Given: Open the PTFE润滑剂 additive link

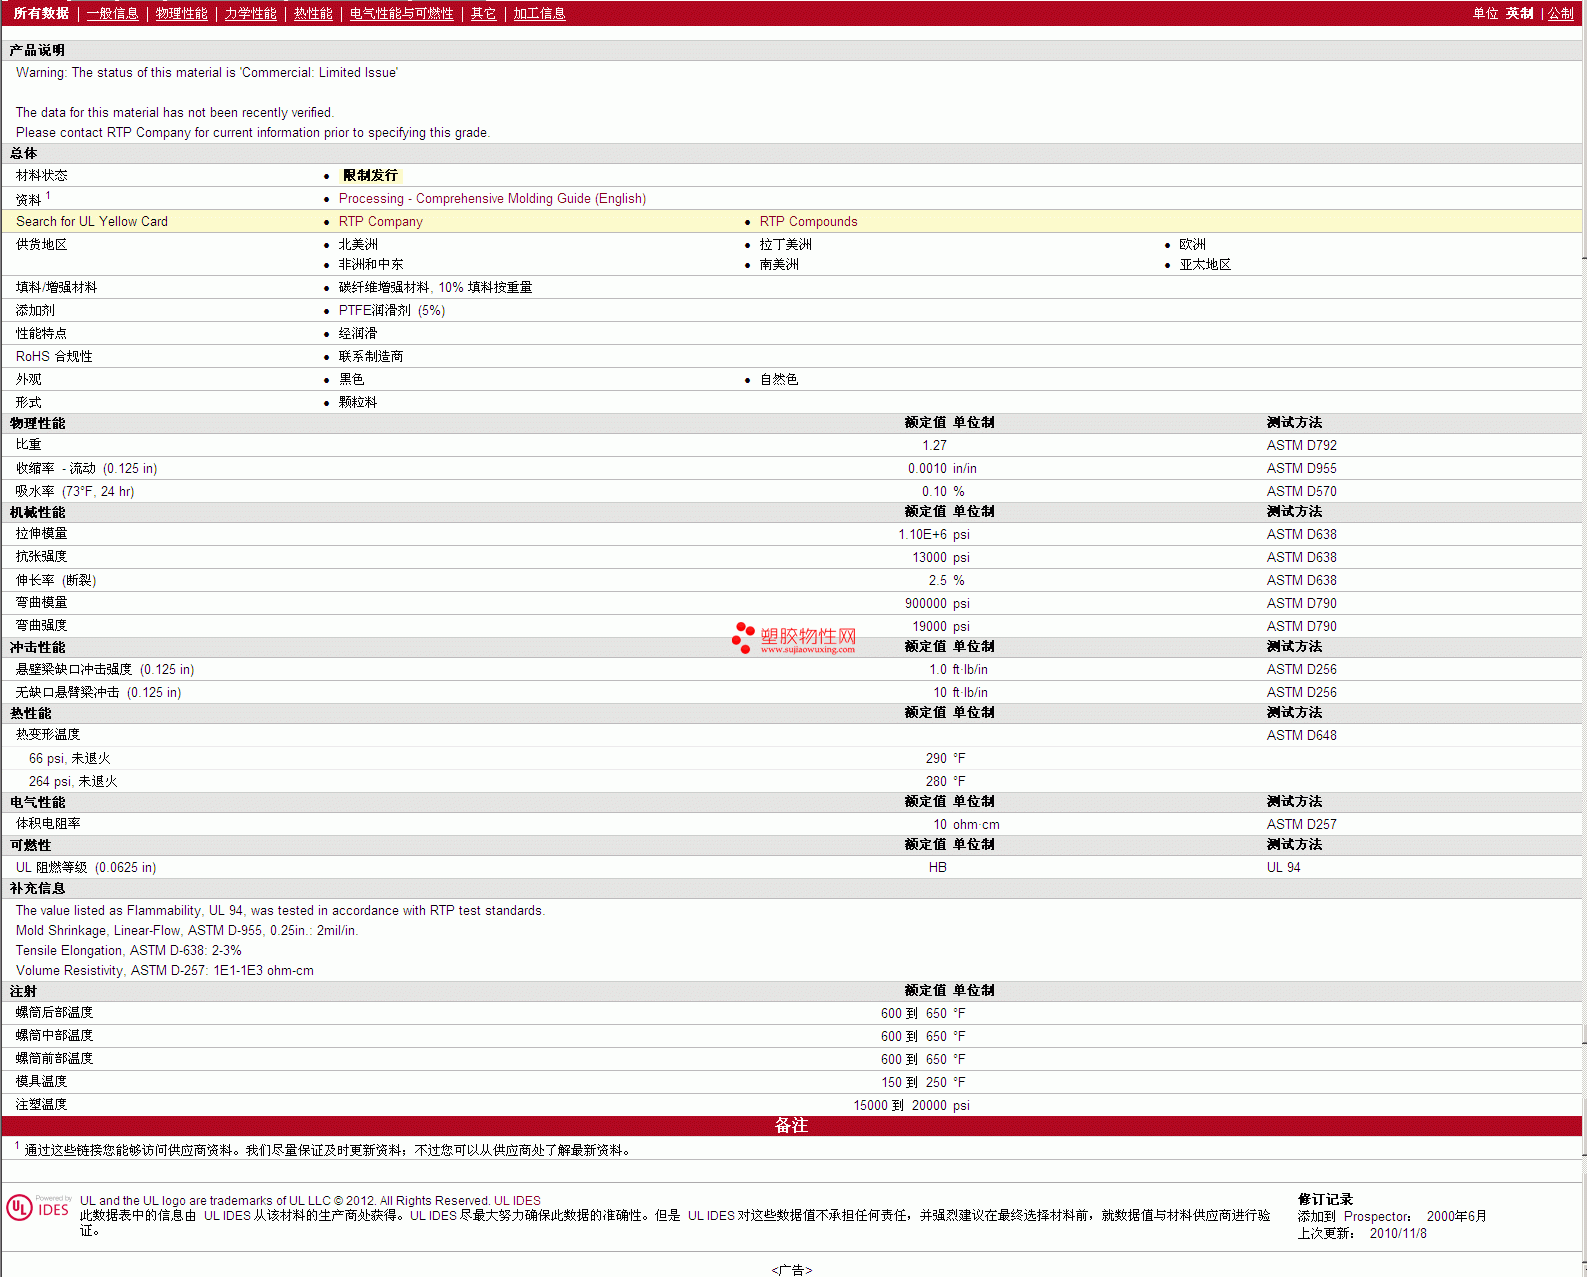Looking at the screenshot, I should point(374,311).
